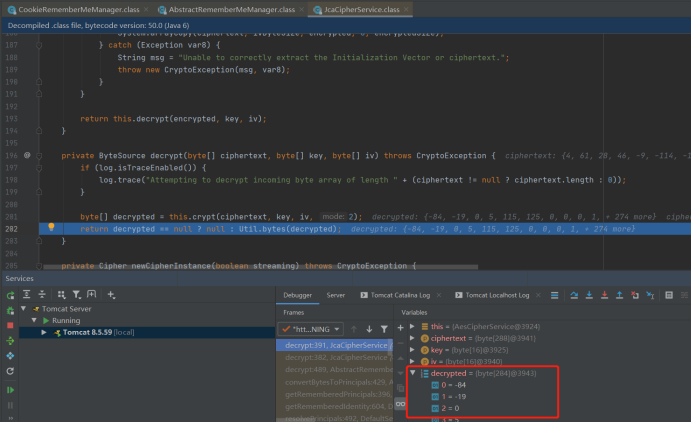
Task: Open the thread selector dropdown "htt...NING"
Action: [312, 329]
